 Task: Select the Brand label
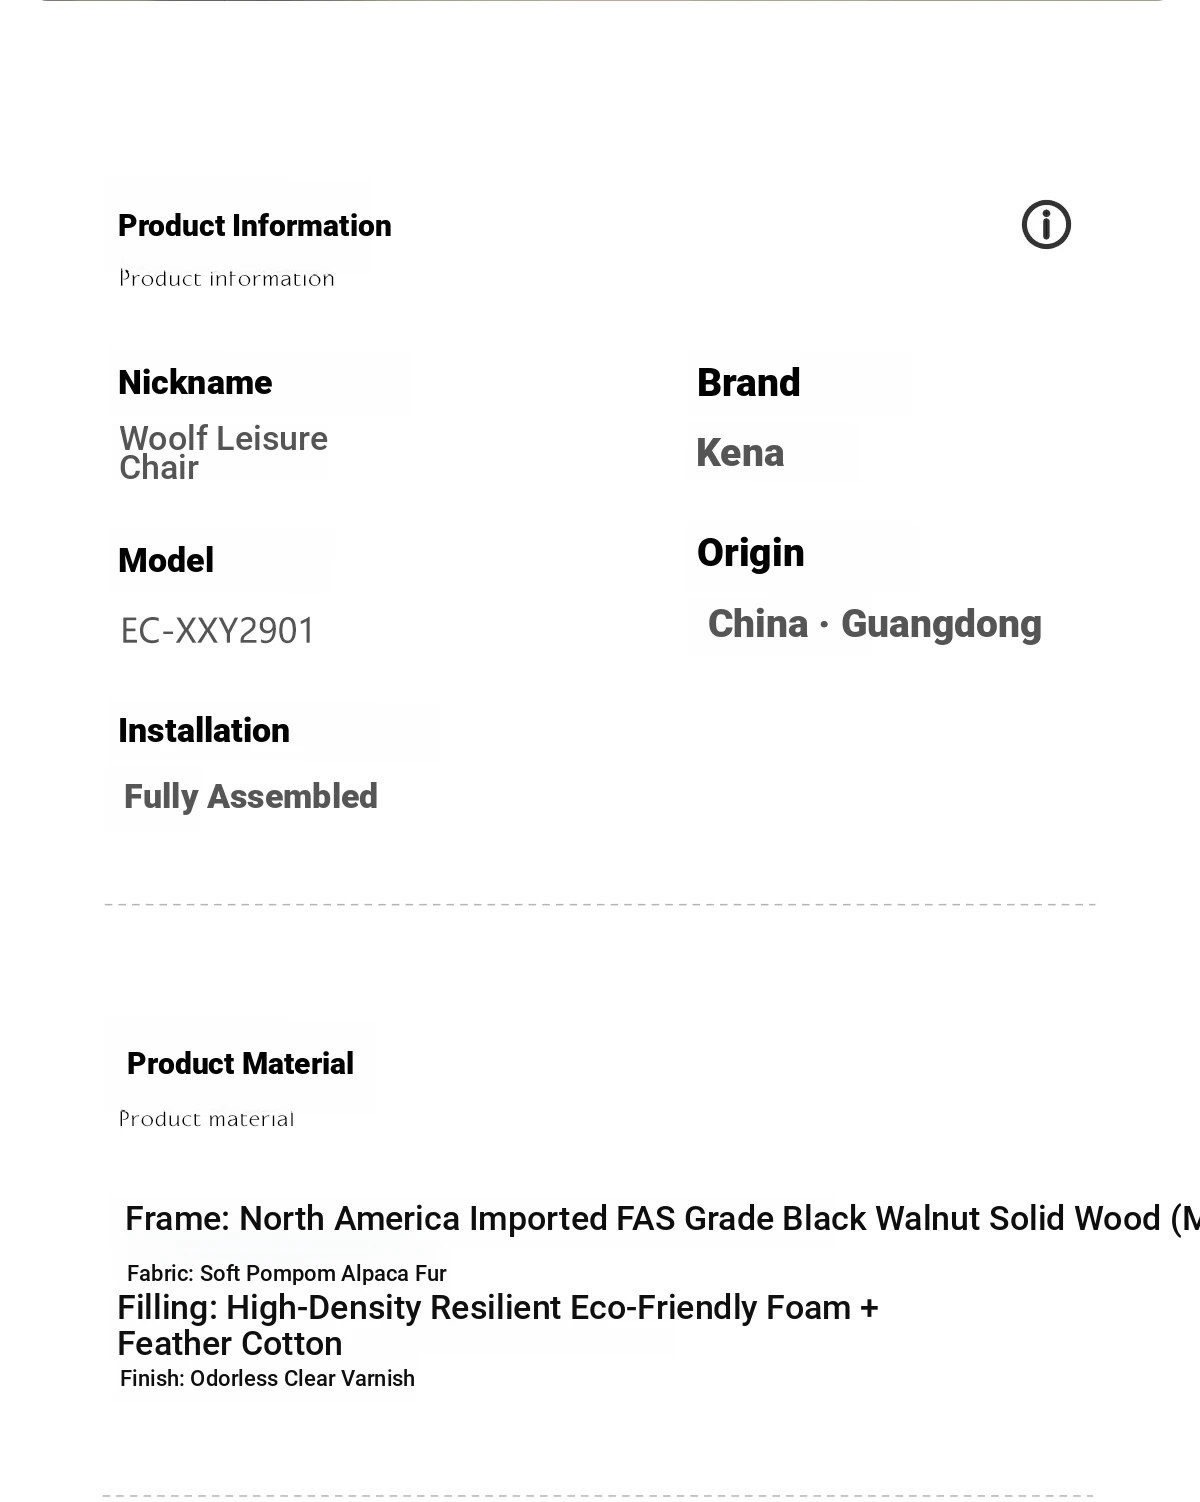pos(748,383)
